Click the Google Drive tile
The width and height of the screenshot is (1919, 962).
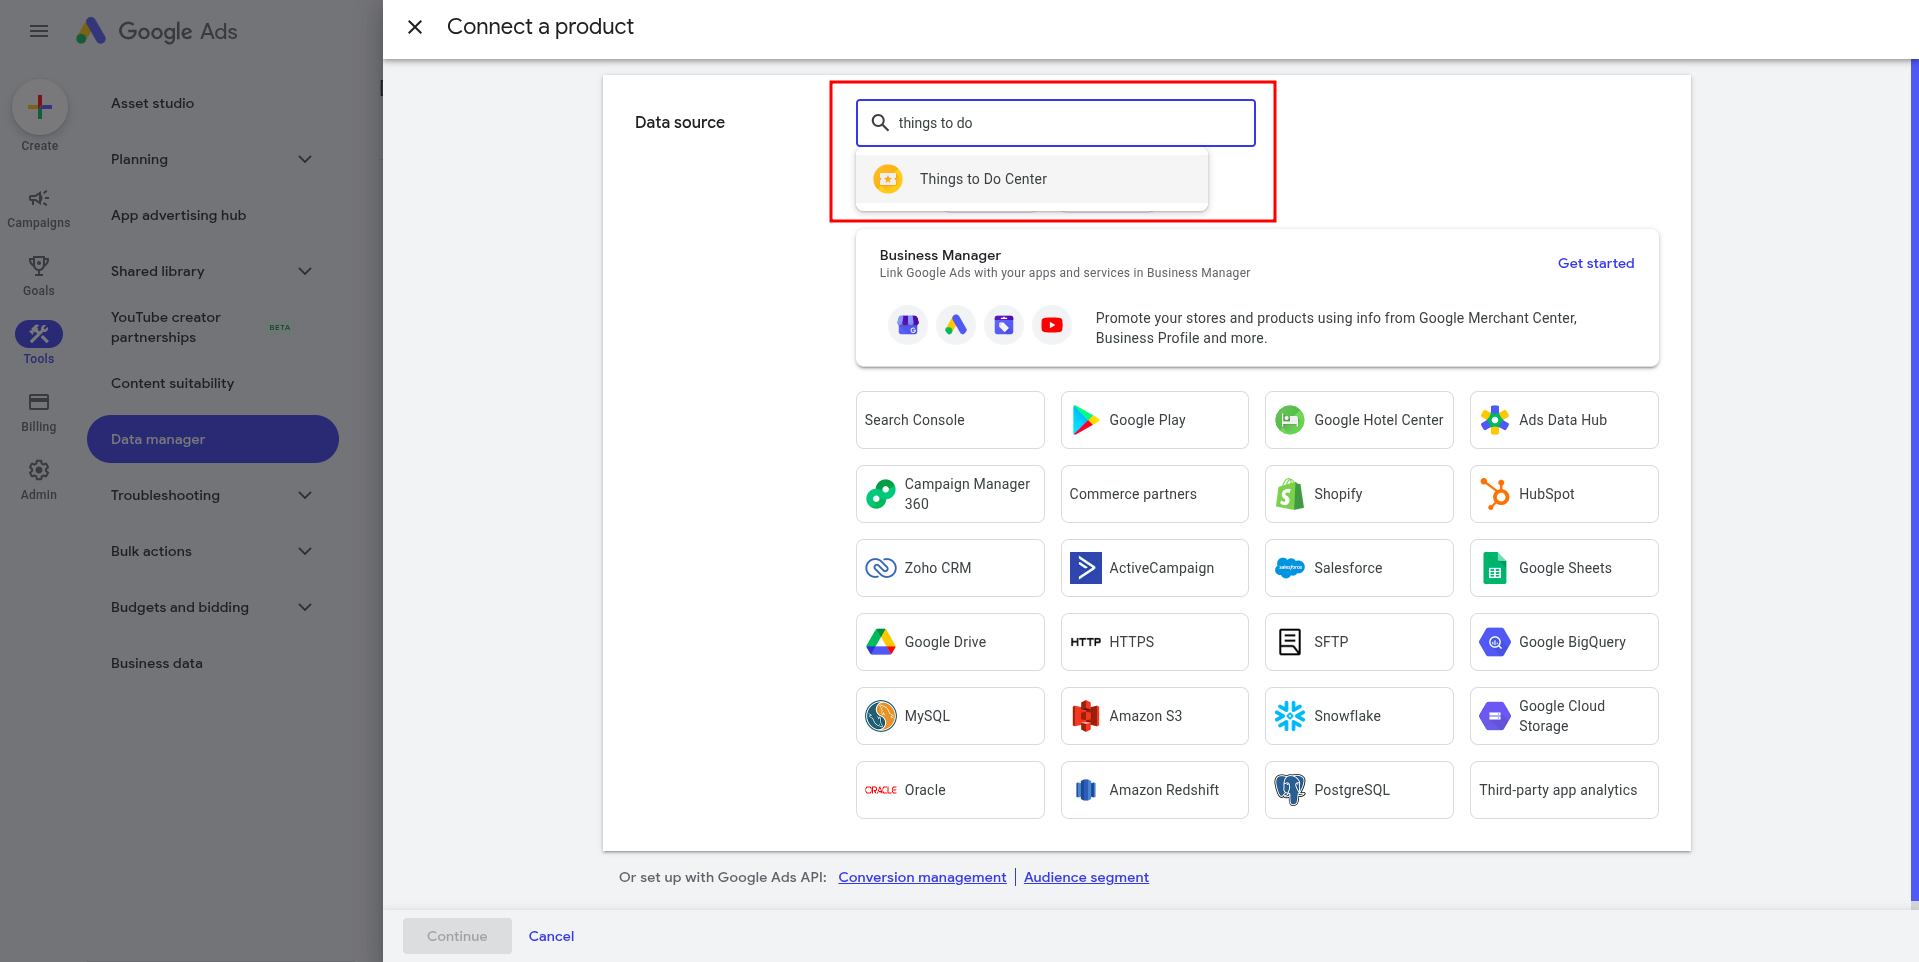coord(950,642)
